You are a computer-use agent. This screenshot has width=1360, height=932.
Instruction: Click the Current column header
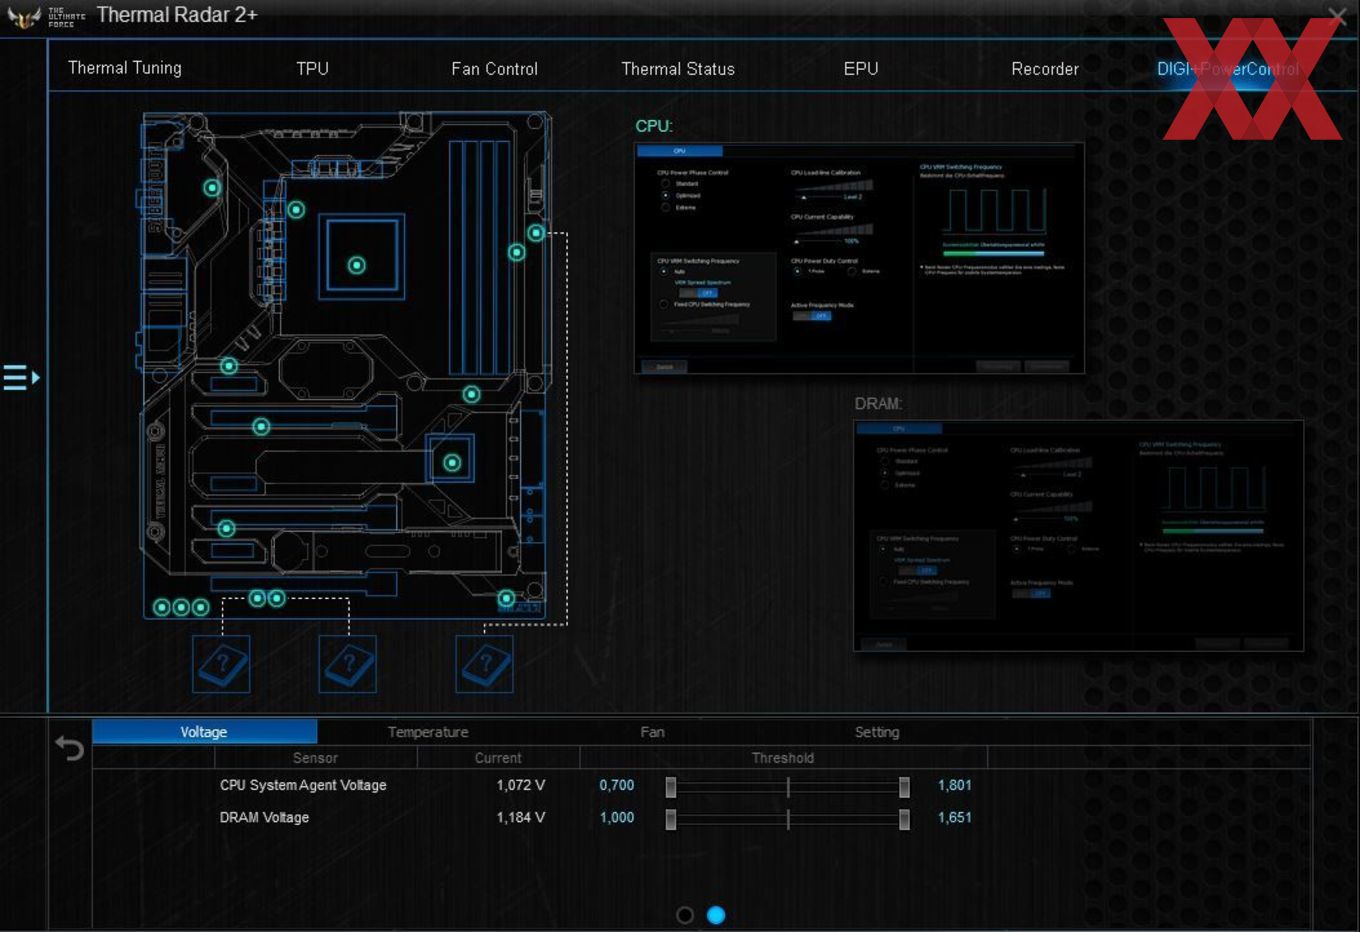(498, 758)
